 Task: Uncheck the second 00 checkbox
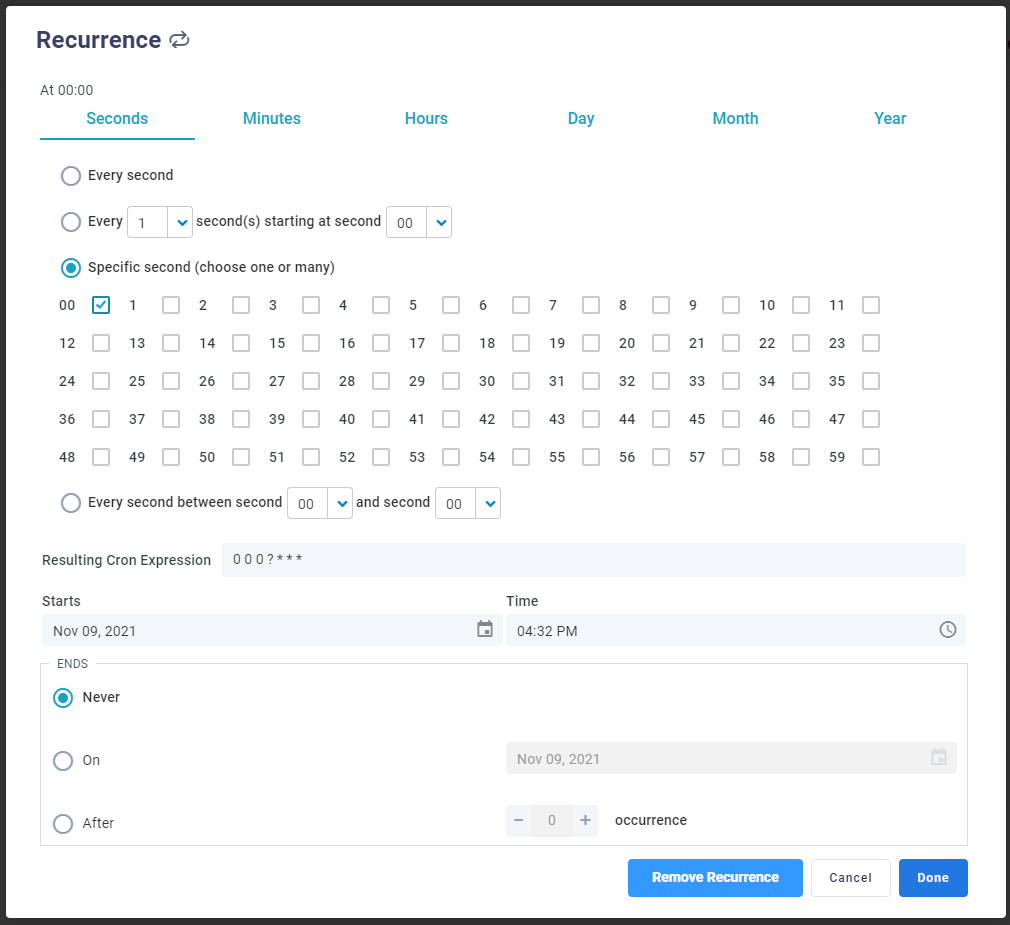click(x=101, y=305)
